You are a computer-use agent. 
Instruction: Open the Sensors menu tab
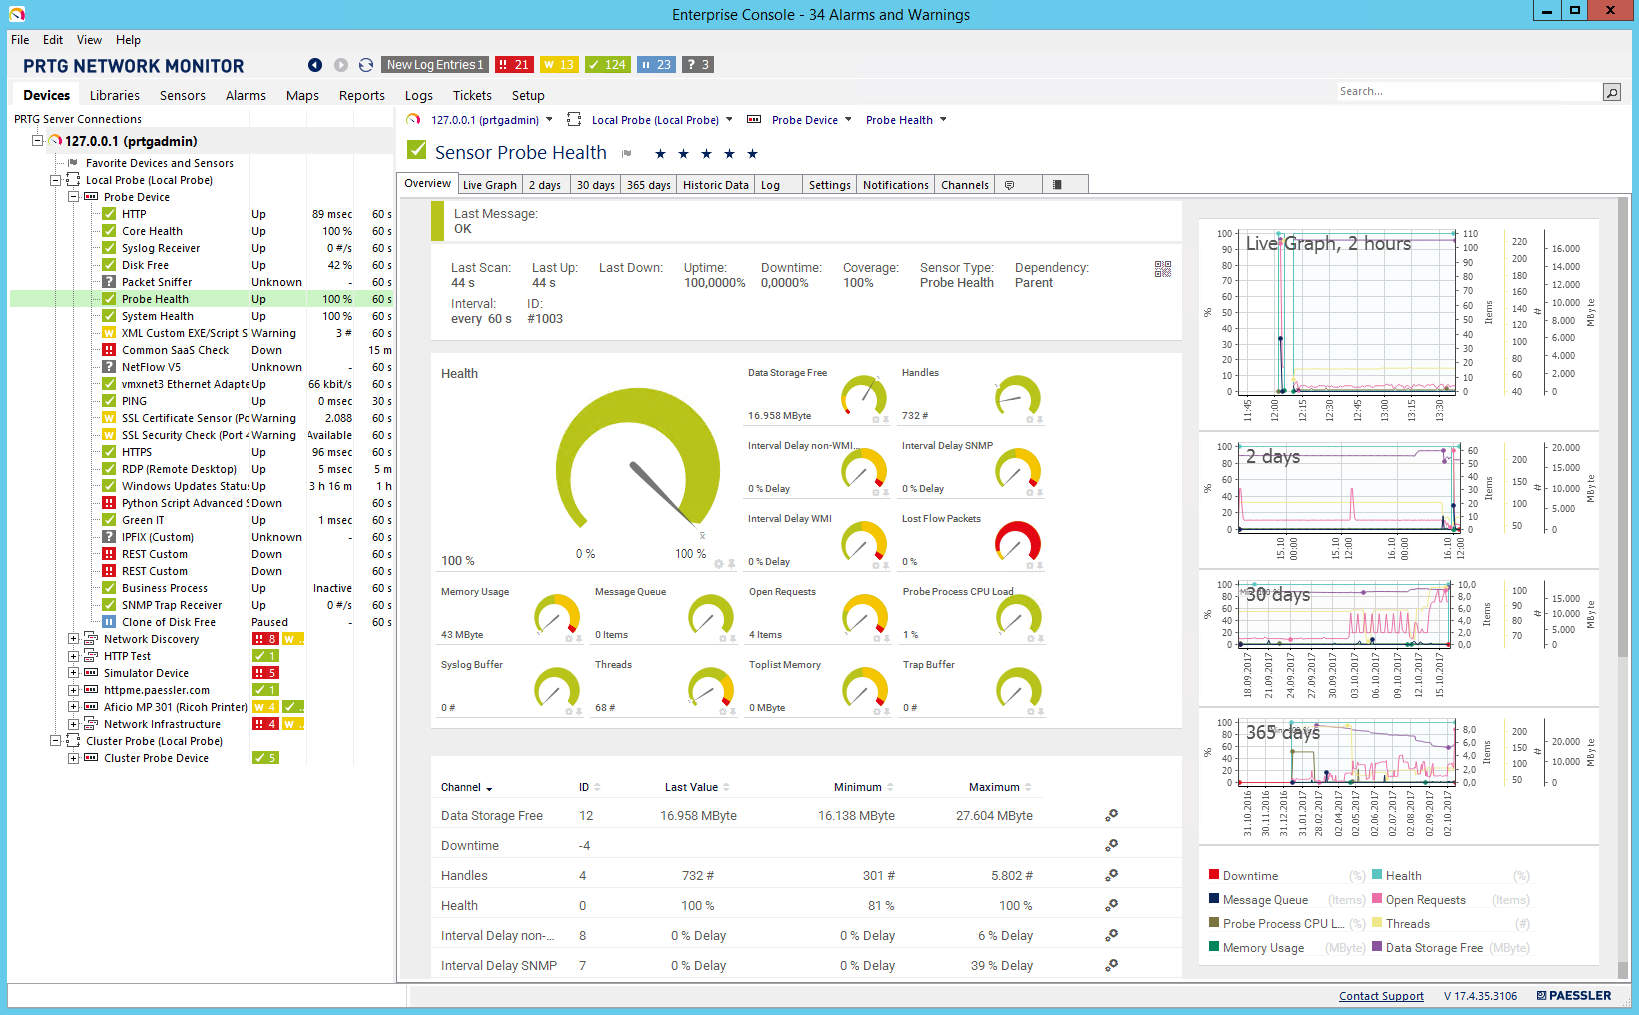click(182, 96)
